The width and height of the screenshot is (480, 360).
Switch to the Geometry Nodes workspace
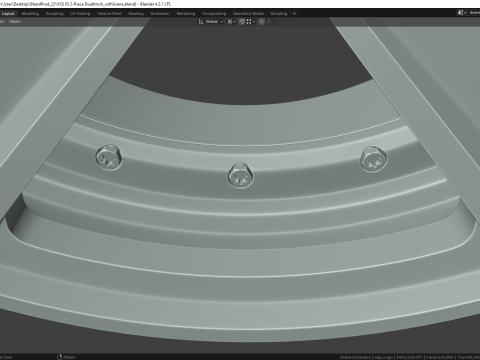tap(248, 13)
